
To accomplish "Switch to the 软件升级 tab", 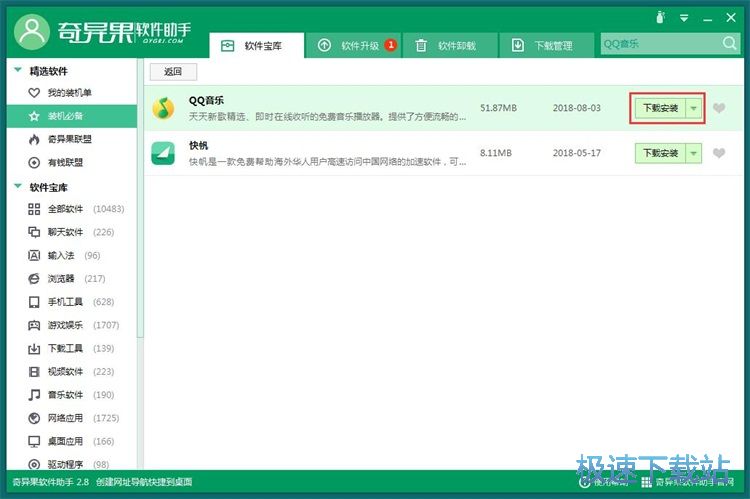I will click(x=353, y=46).
